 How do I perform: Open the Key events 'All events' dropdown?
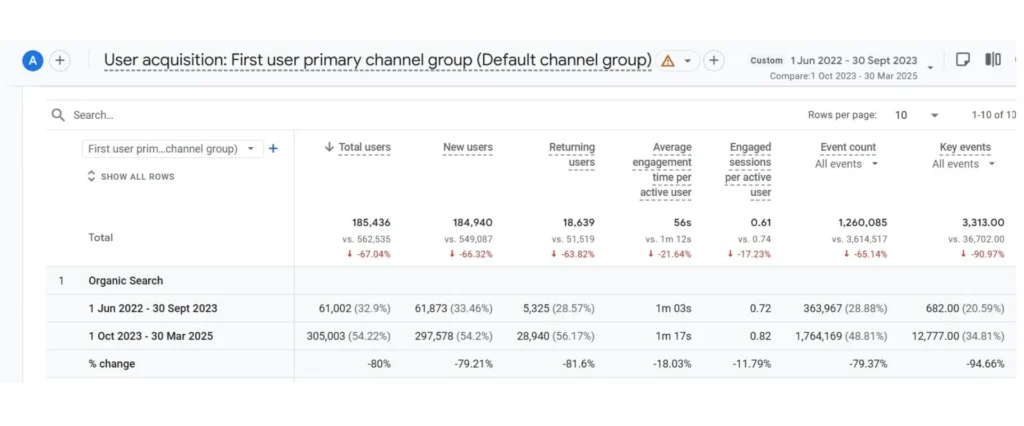coord(964,164)
